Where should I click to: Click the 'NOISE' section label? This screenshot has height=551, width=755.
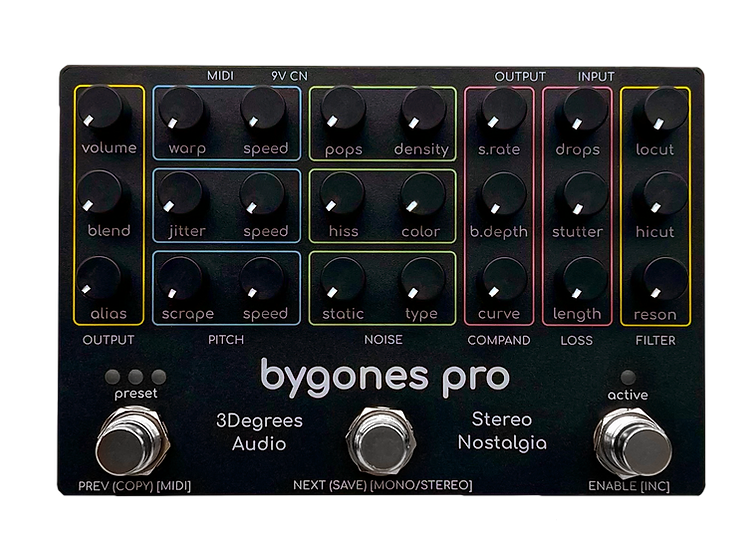(383, 340)
